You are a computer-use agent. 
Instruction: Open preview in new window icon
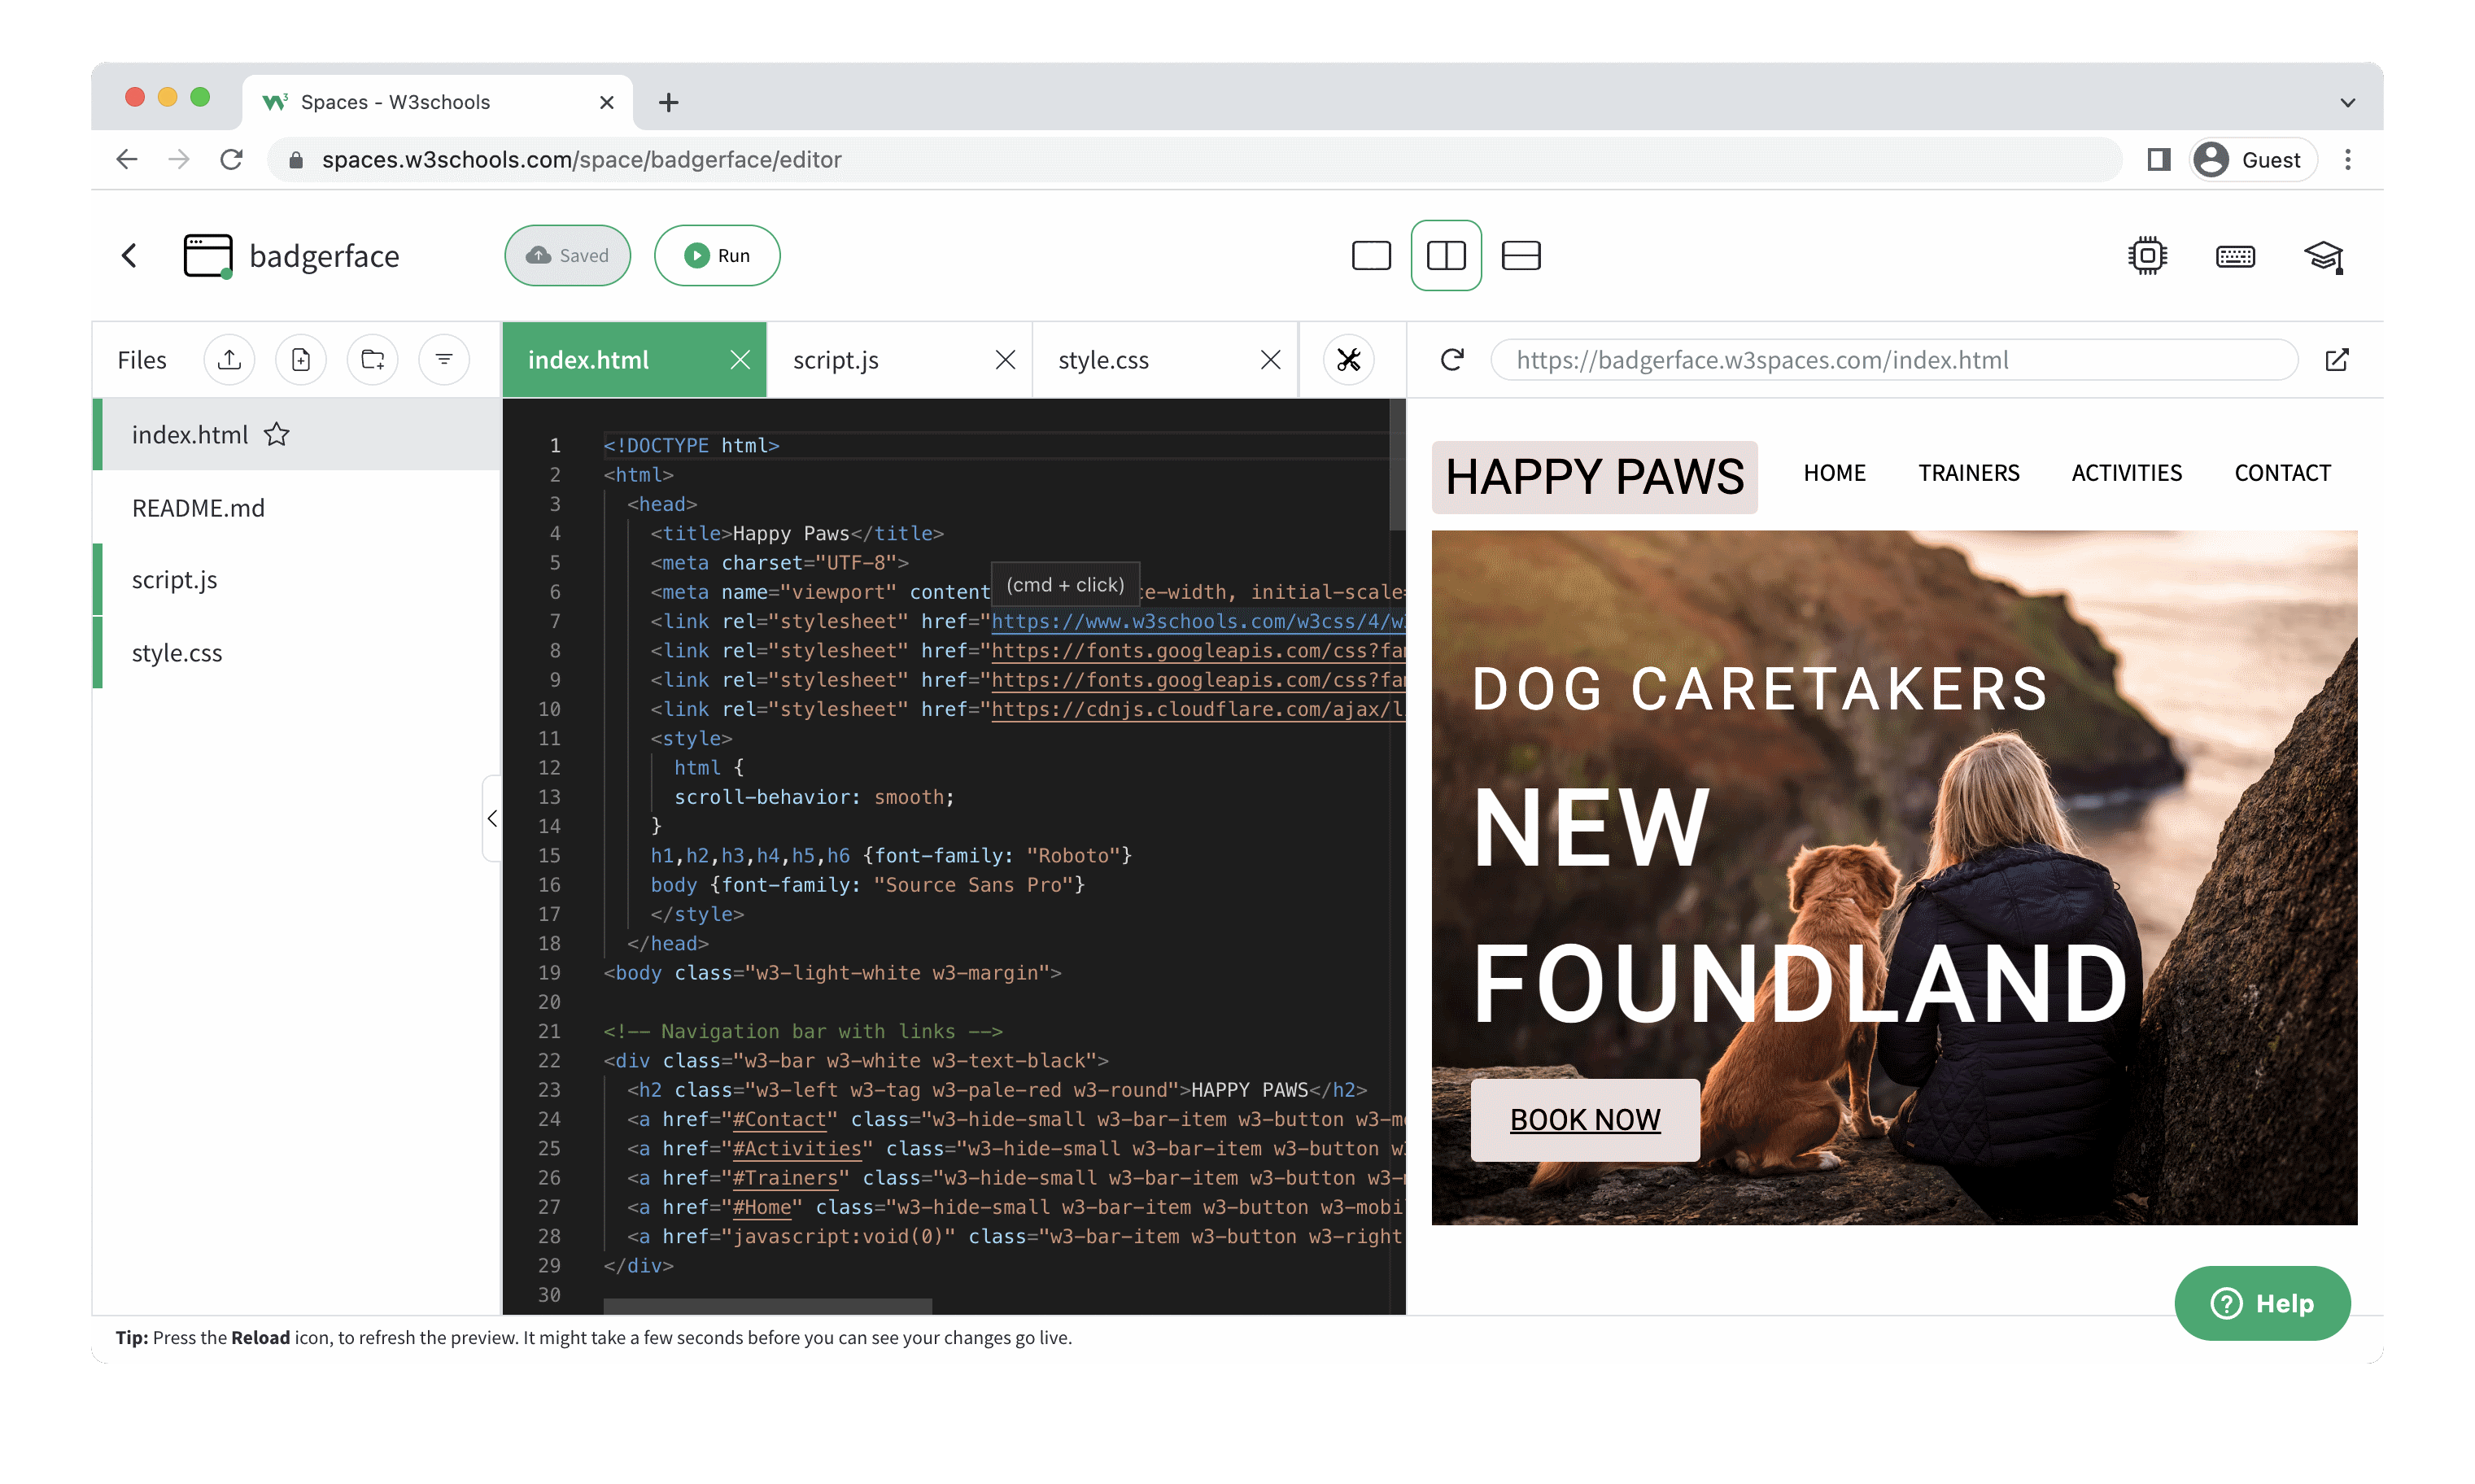coord(2337,360)
